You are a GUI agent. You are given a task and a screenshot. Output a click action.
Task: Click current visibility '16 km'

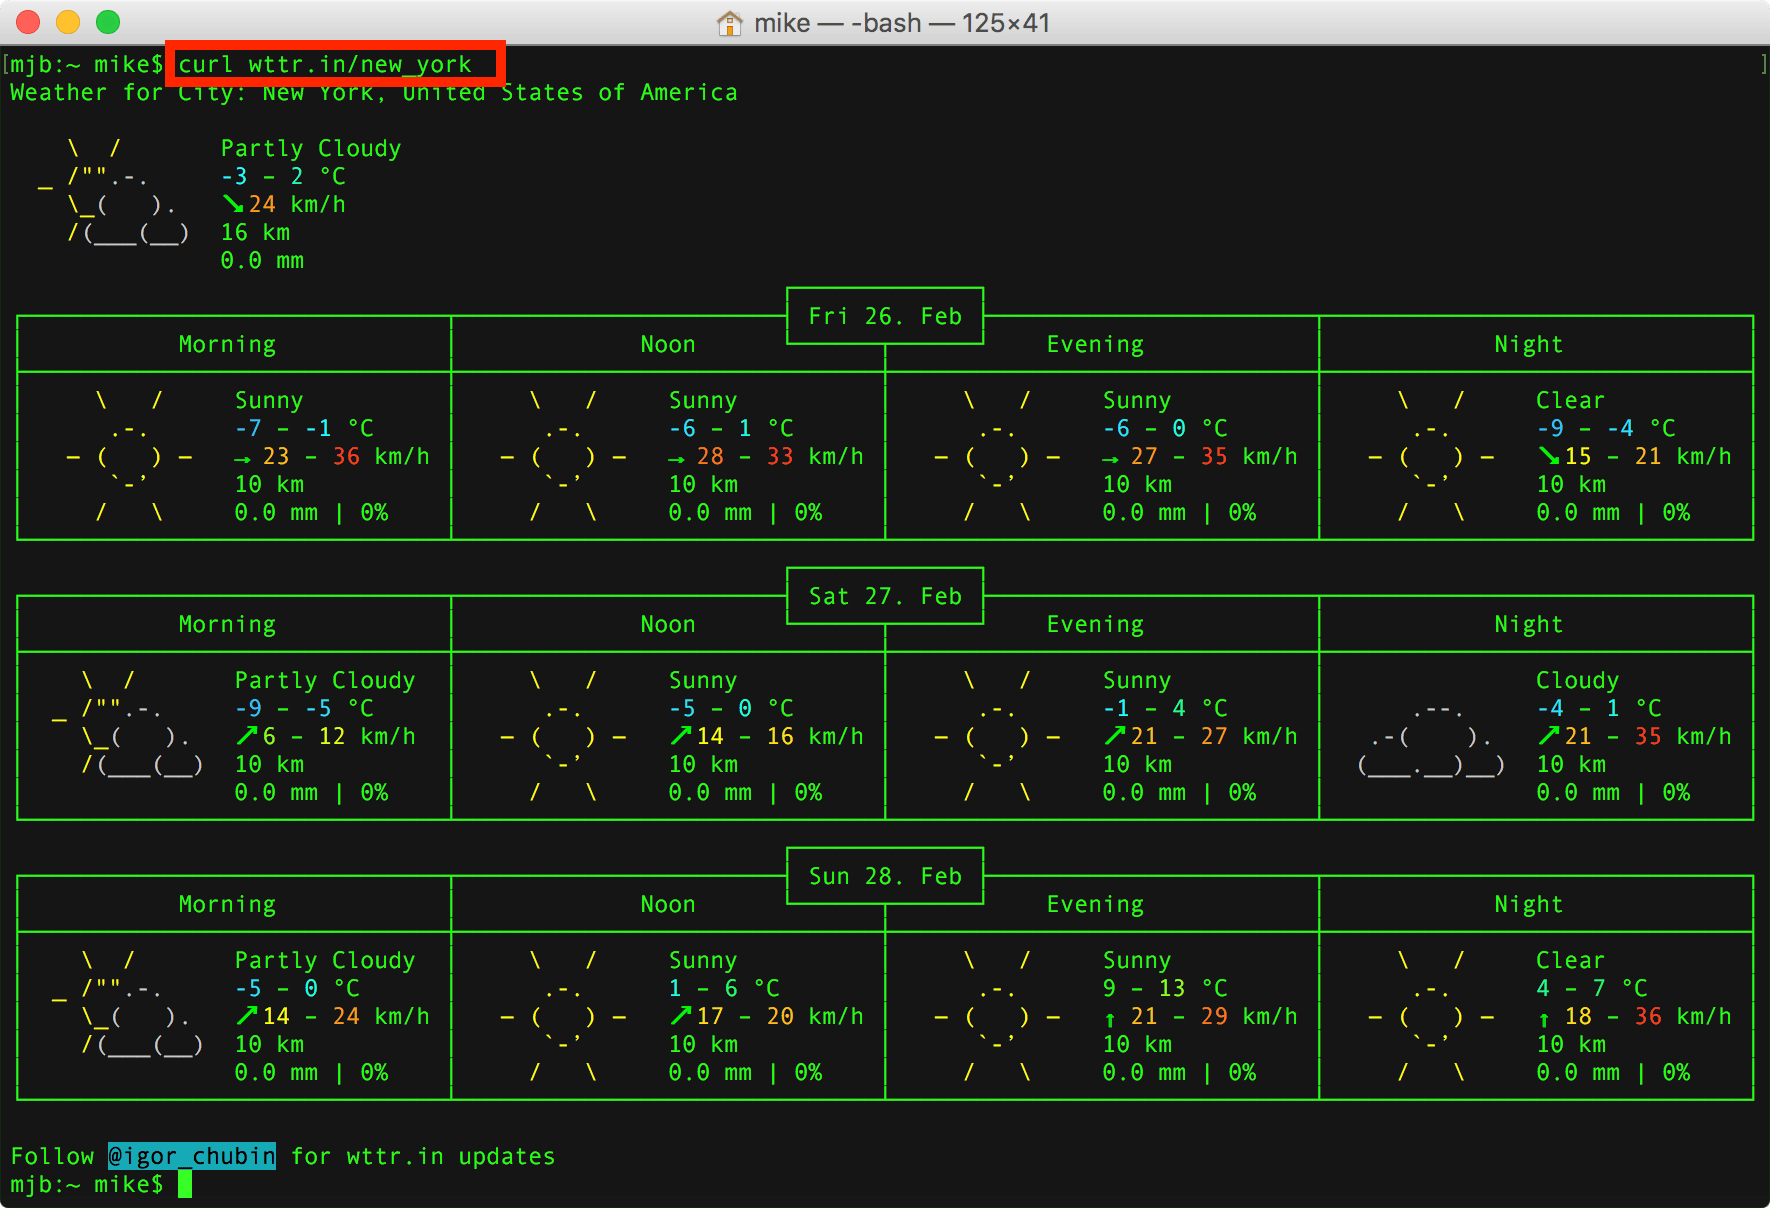coord(255,233)
